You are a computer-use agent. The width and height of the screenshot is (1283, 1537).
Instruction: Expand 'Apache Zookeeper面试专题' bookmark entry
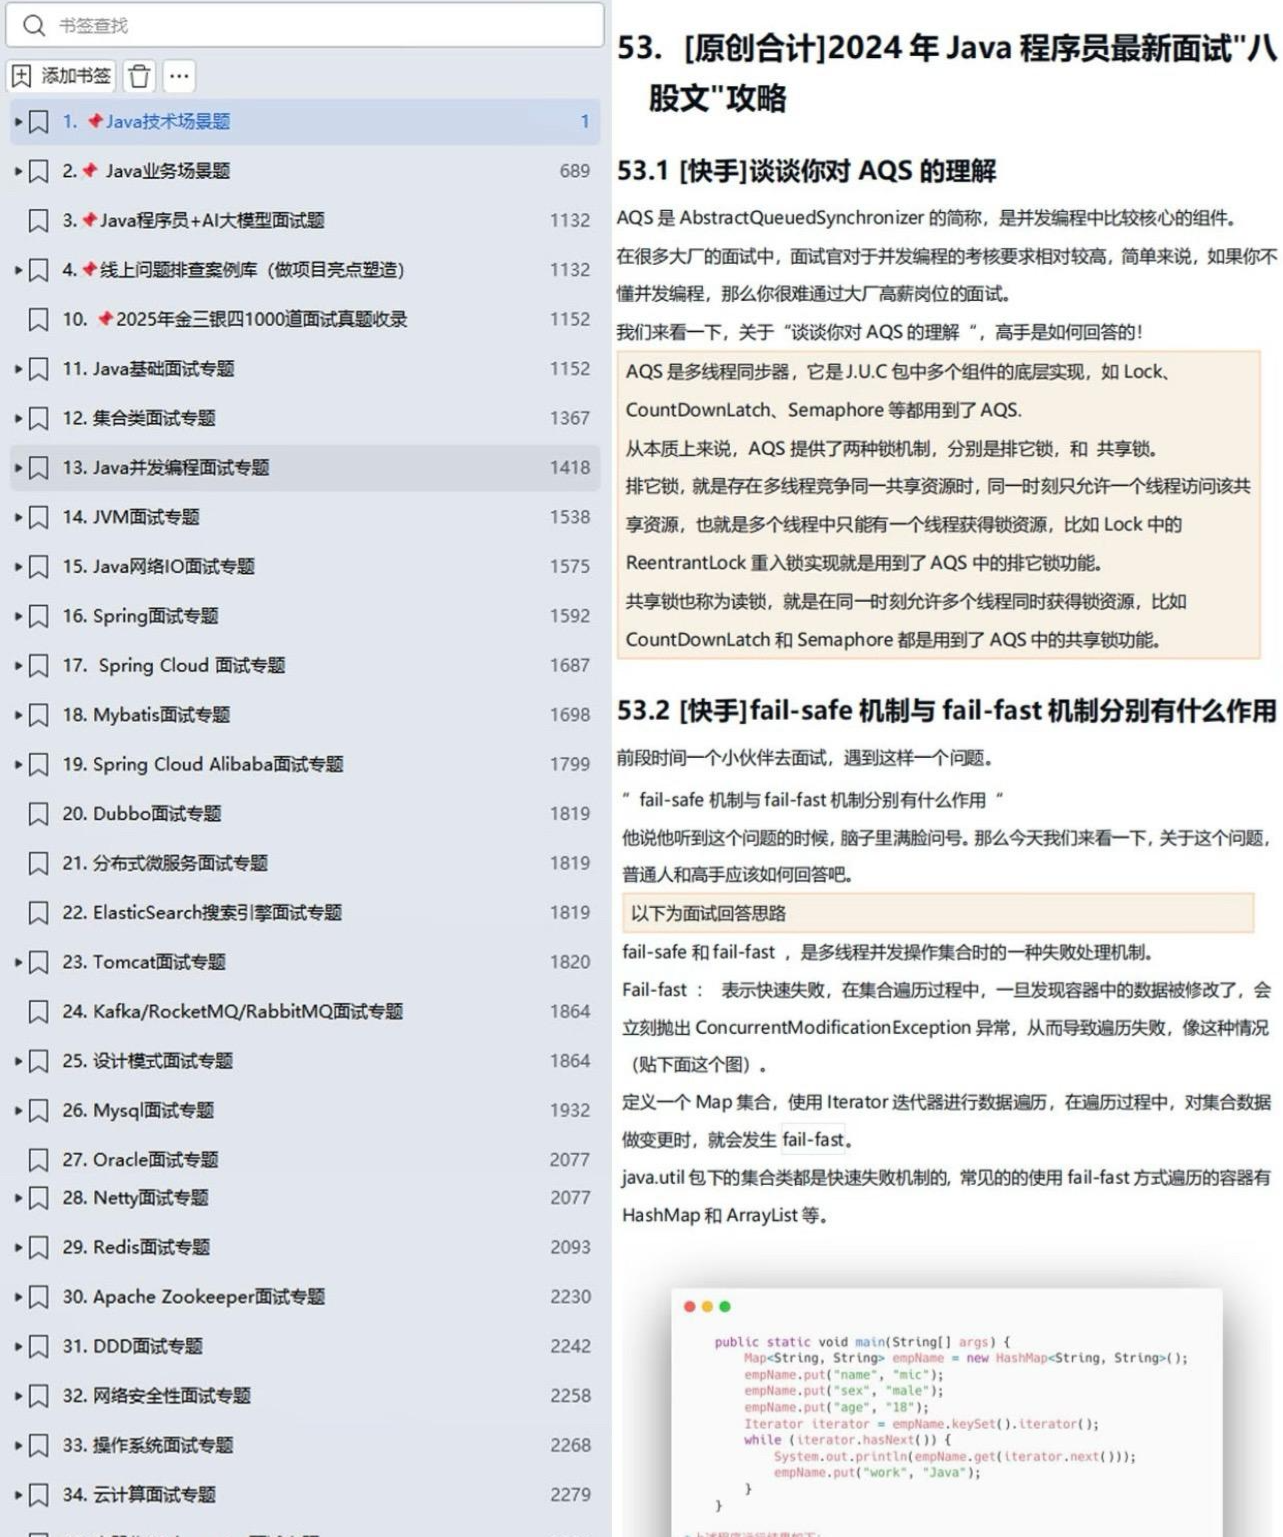pos(16,1296)
